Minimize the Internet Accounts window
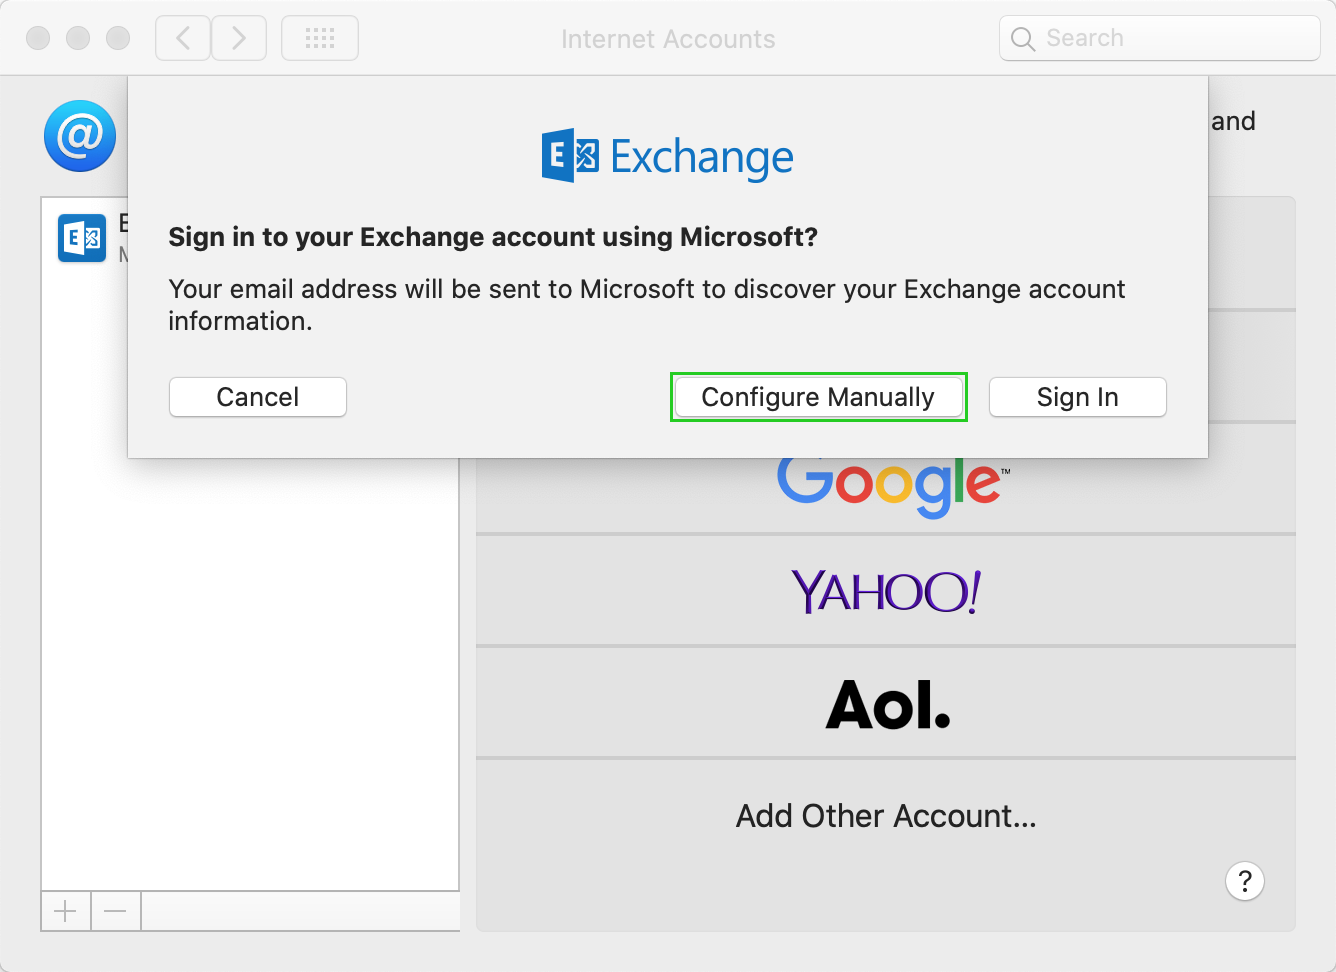1336x972 pixels. (x=78, y=38)
